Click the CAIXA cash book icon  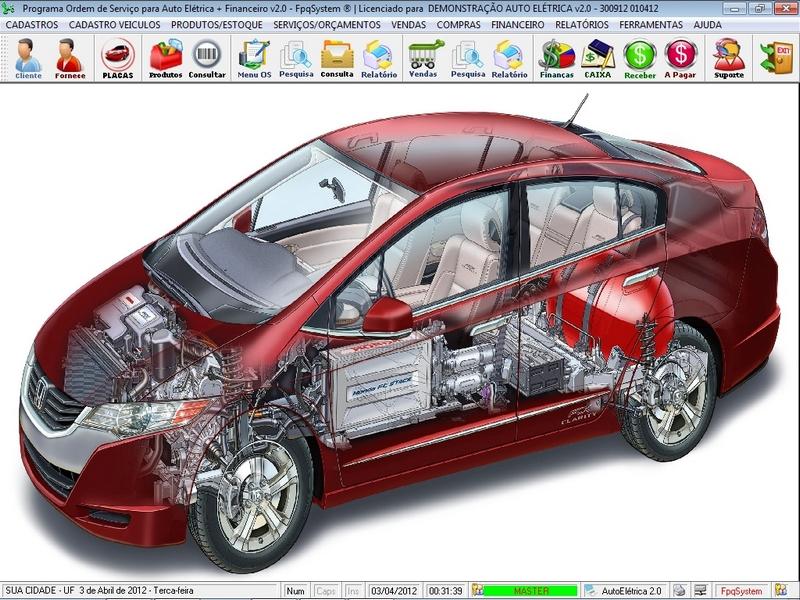[x=597, y=58]
